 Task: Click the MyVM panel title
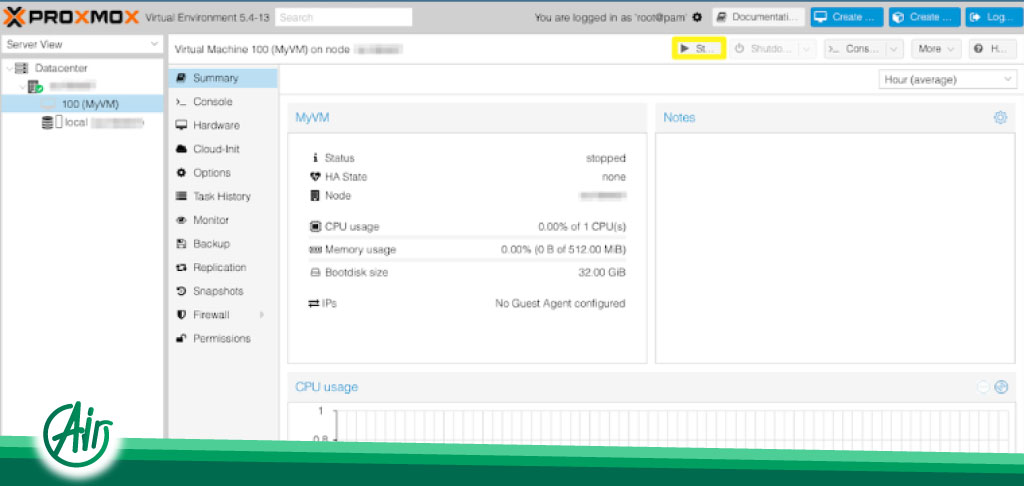pos(312,118)
